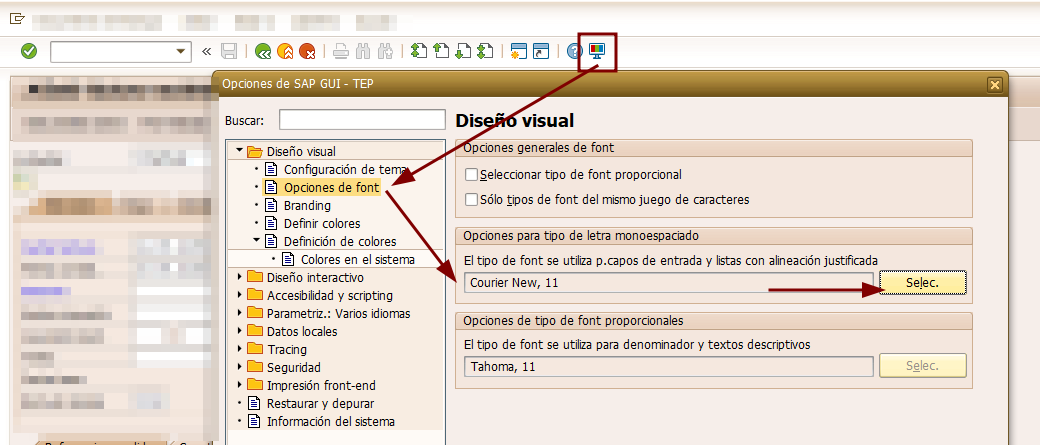Click the green checkmark Enter icon
The width and height of the screenshot is (1040, 445).
[x=29, y=51]
